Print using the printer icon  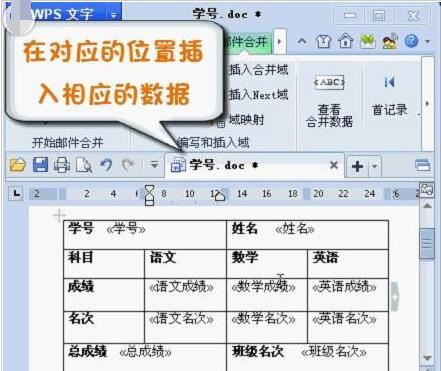tap(62, 165)
